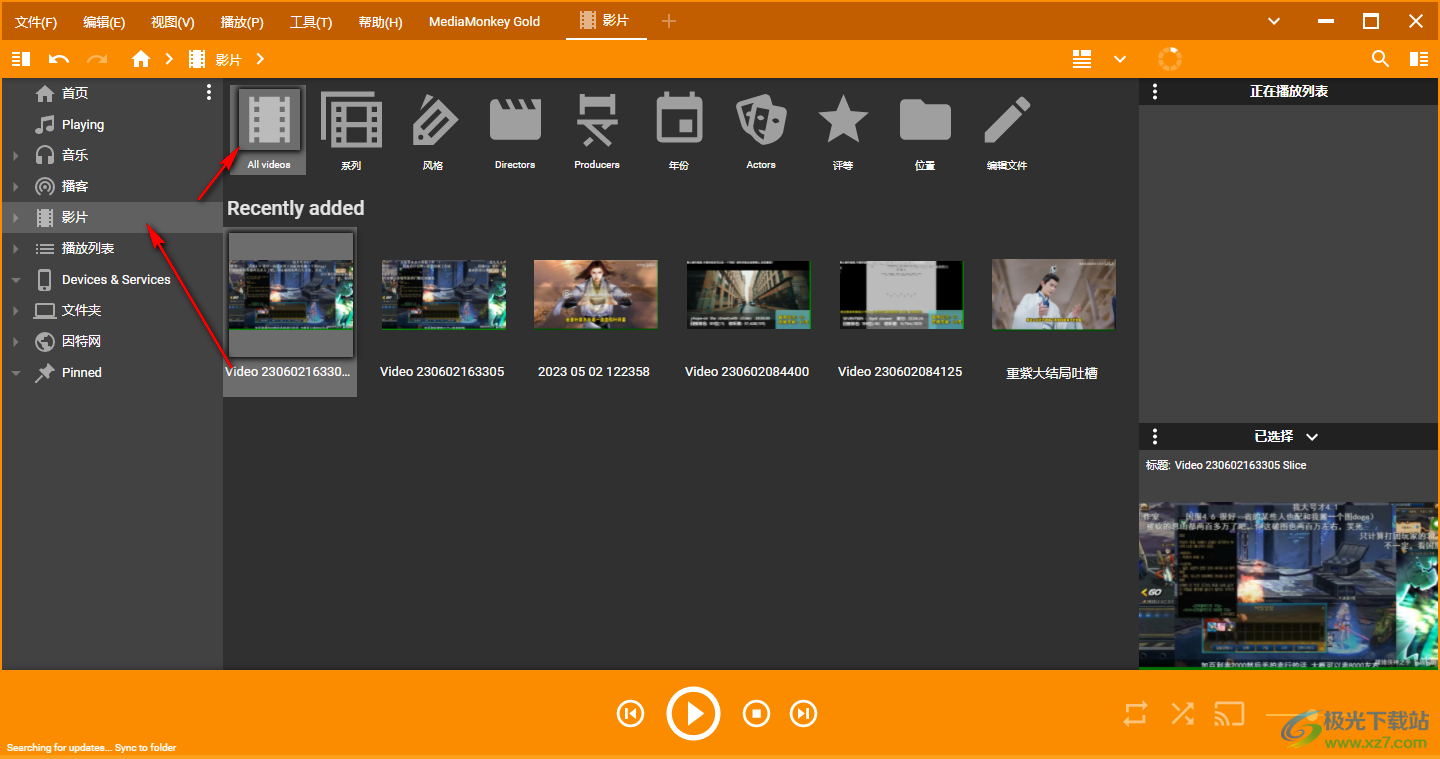Screen dimensions: 1440x759
Task: Open the Directors category icon
Action: pyautogui.click(x=515, y=121)
